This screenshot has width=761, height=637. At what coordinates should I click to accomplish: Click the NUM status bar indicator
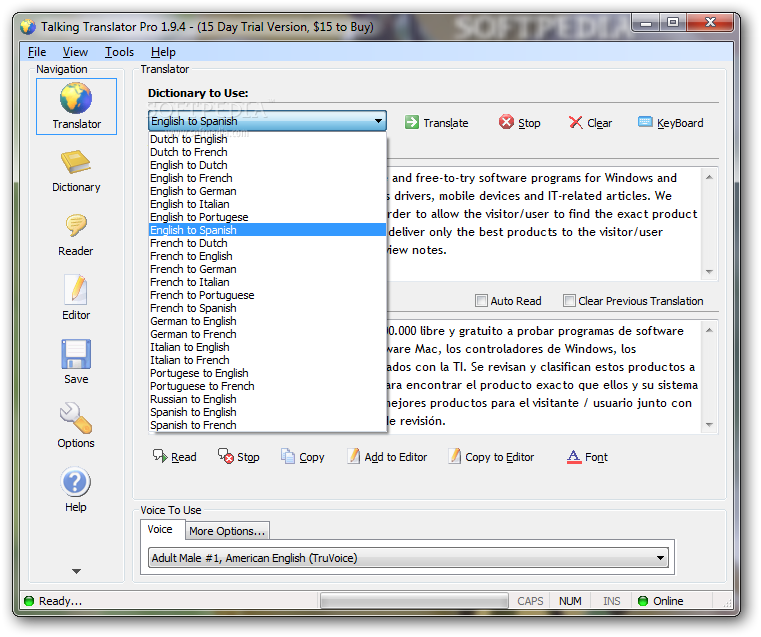[x=570, y=601]
